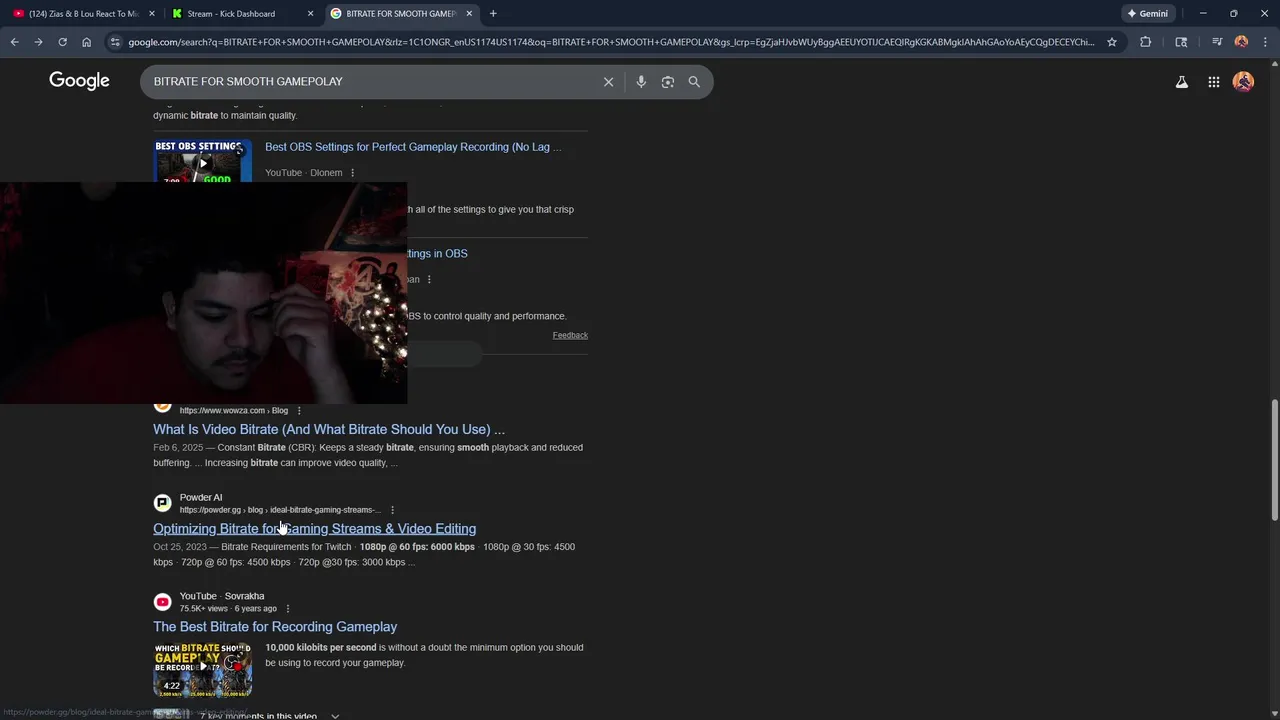The width and height of the screenshot is (1280, 720).
Task: Open the Chrome three-dot menu
Action: point(1265,42)
